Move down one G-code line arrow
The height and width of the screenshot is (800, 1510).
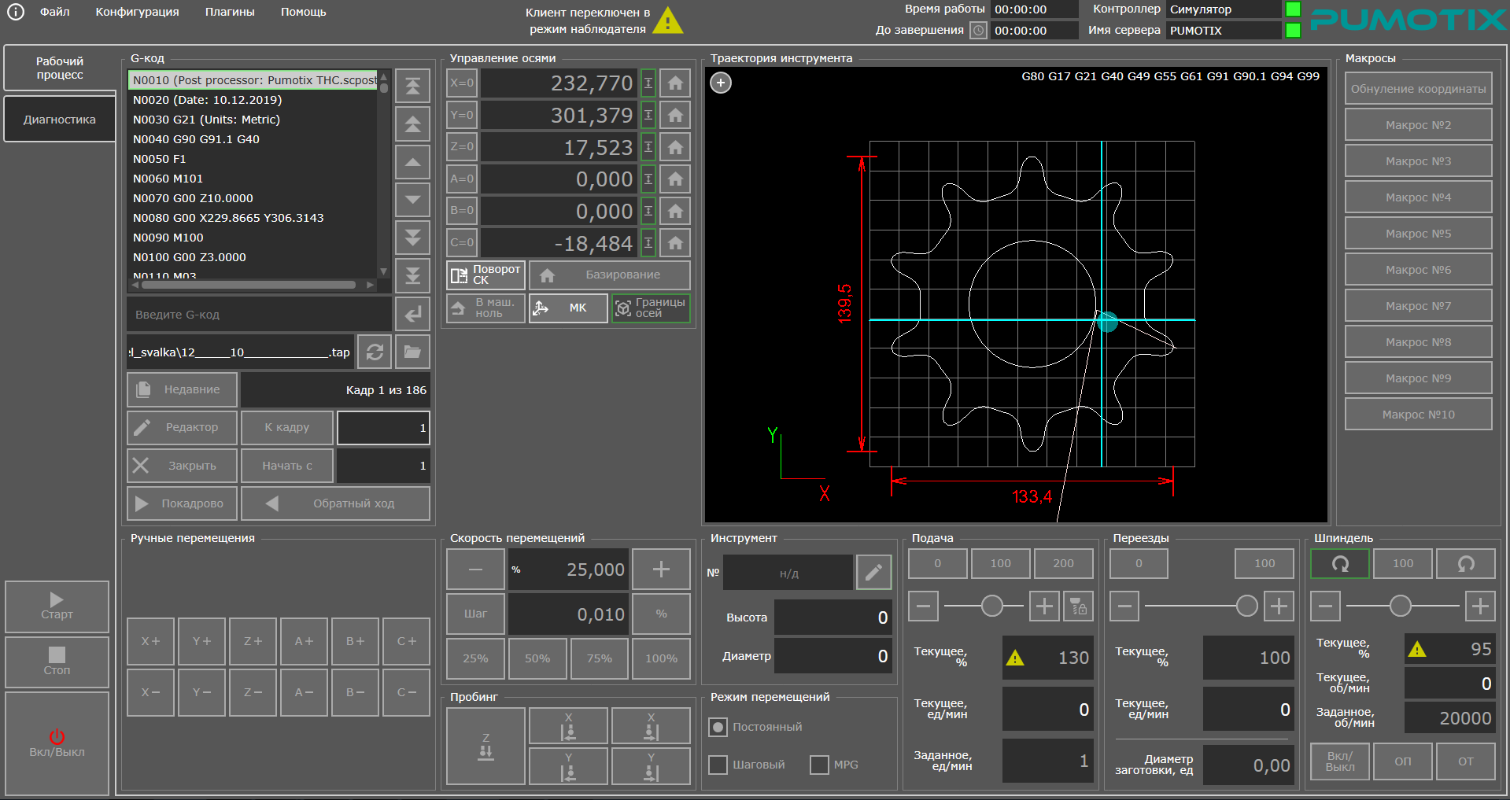click(413, 200)
